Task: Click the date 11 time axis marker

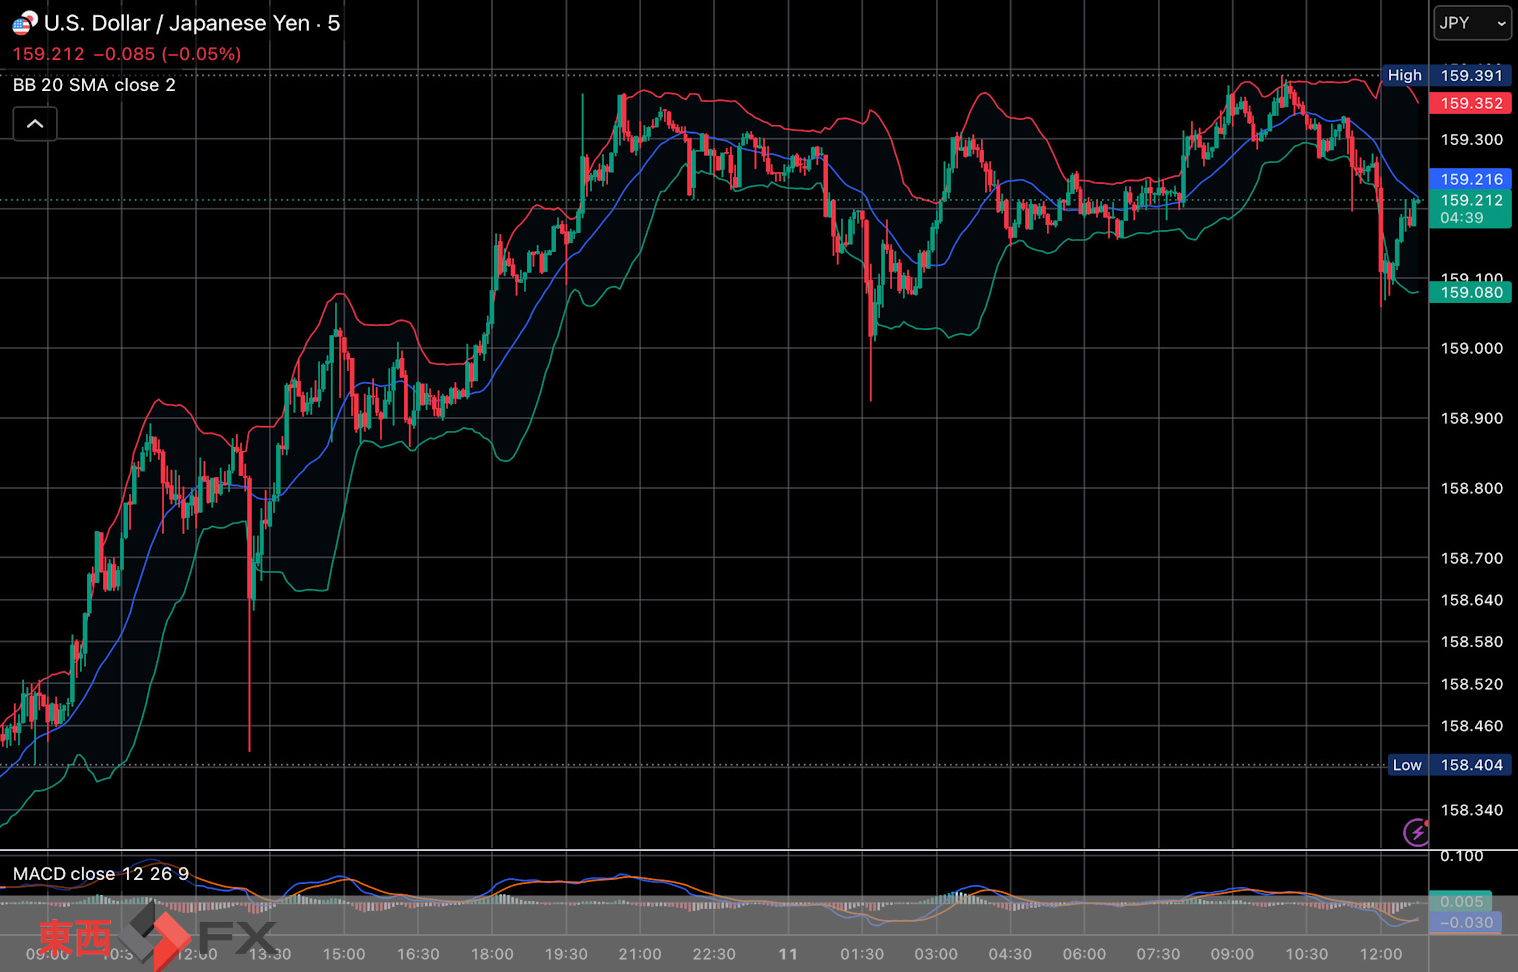Action: [x=788, y=954]
